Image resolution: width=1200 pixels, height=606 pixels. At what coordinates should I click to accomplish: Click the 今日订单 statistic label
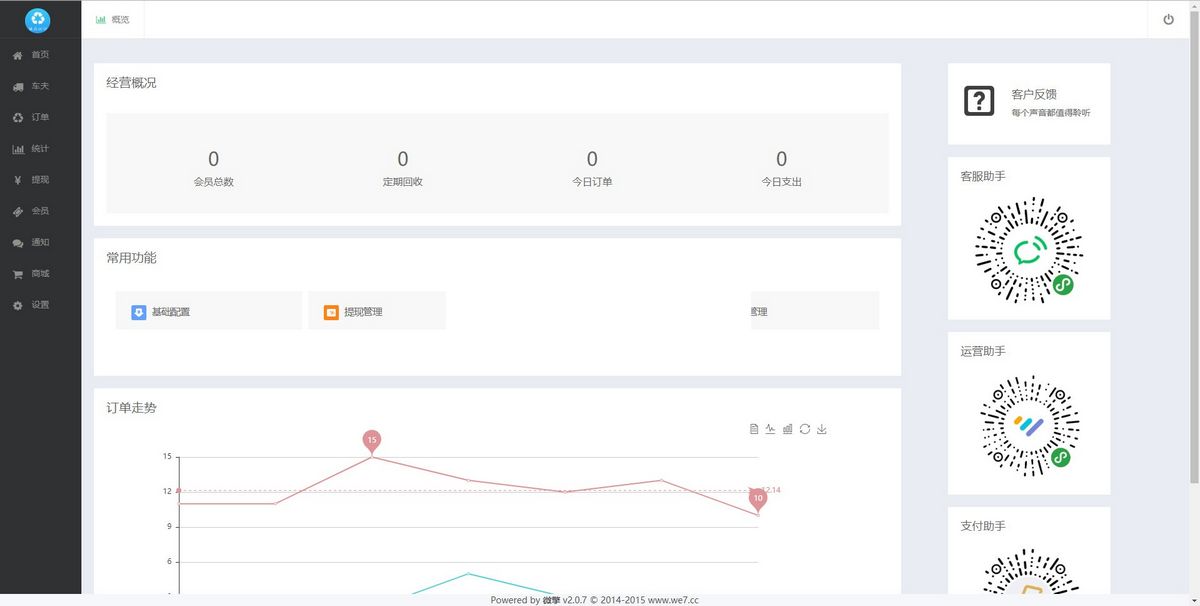(592, 182)
